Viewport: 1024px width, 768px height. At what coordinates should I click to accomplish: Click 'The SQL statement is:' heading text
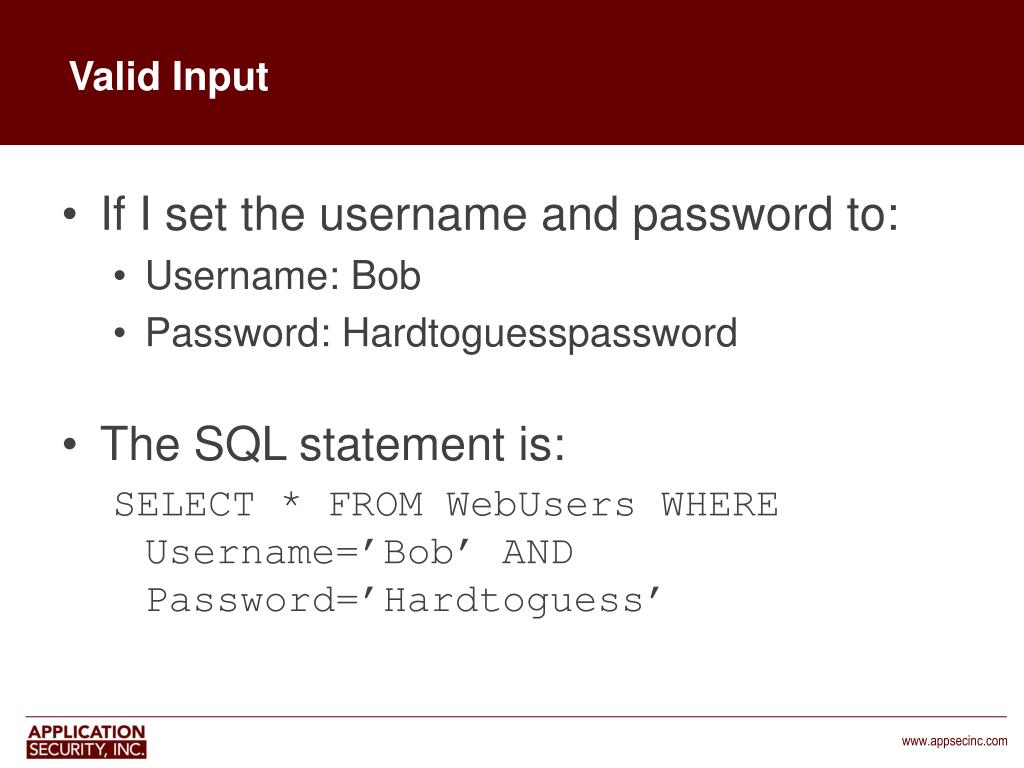tap(332, 443)
